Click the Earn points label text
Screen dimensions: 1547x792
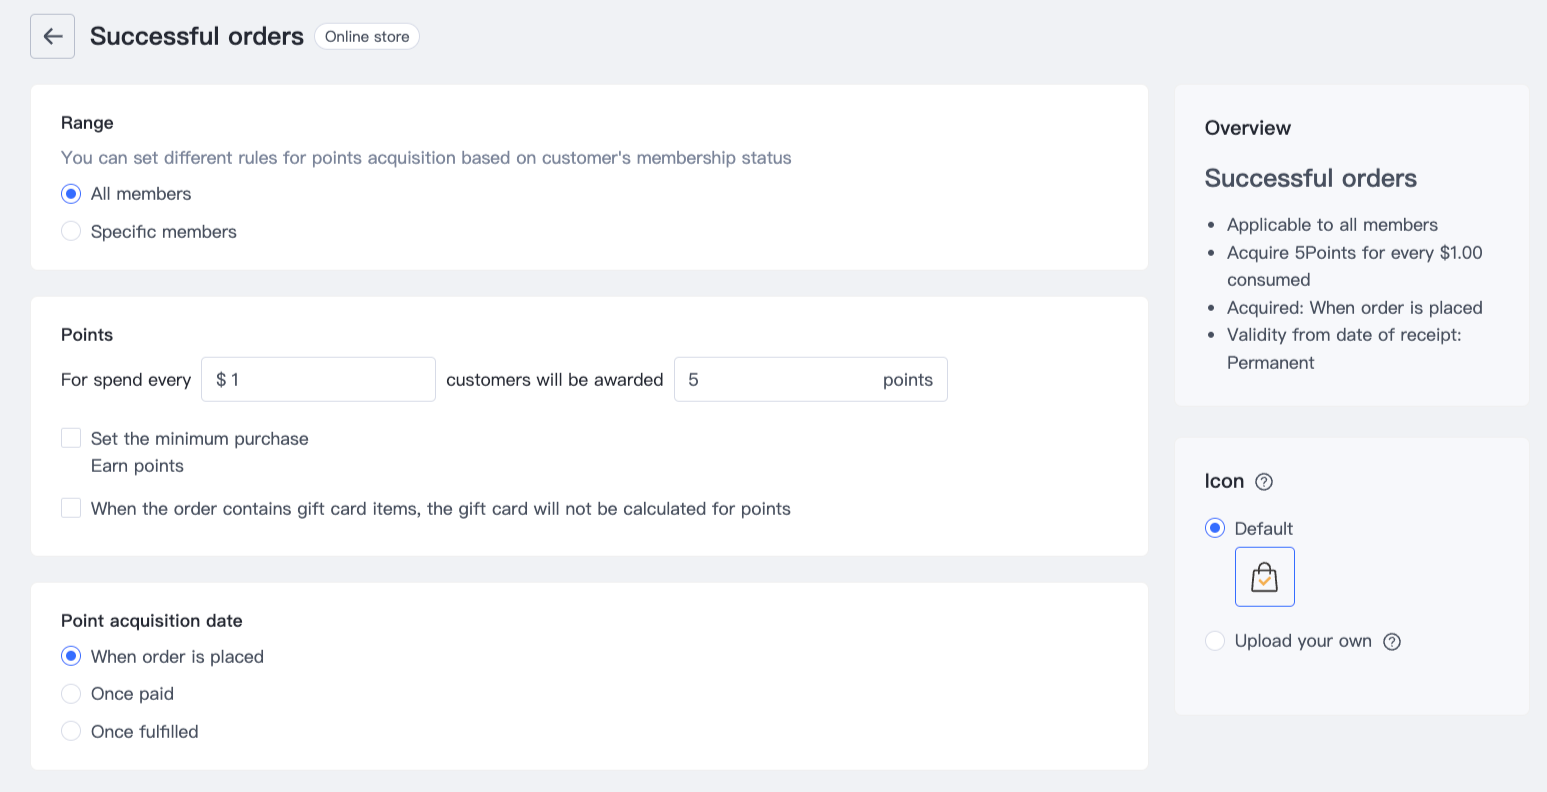pyautogui.click(x=137, y=466)
